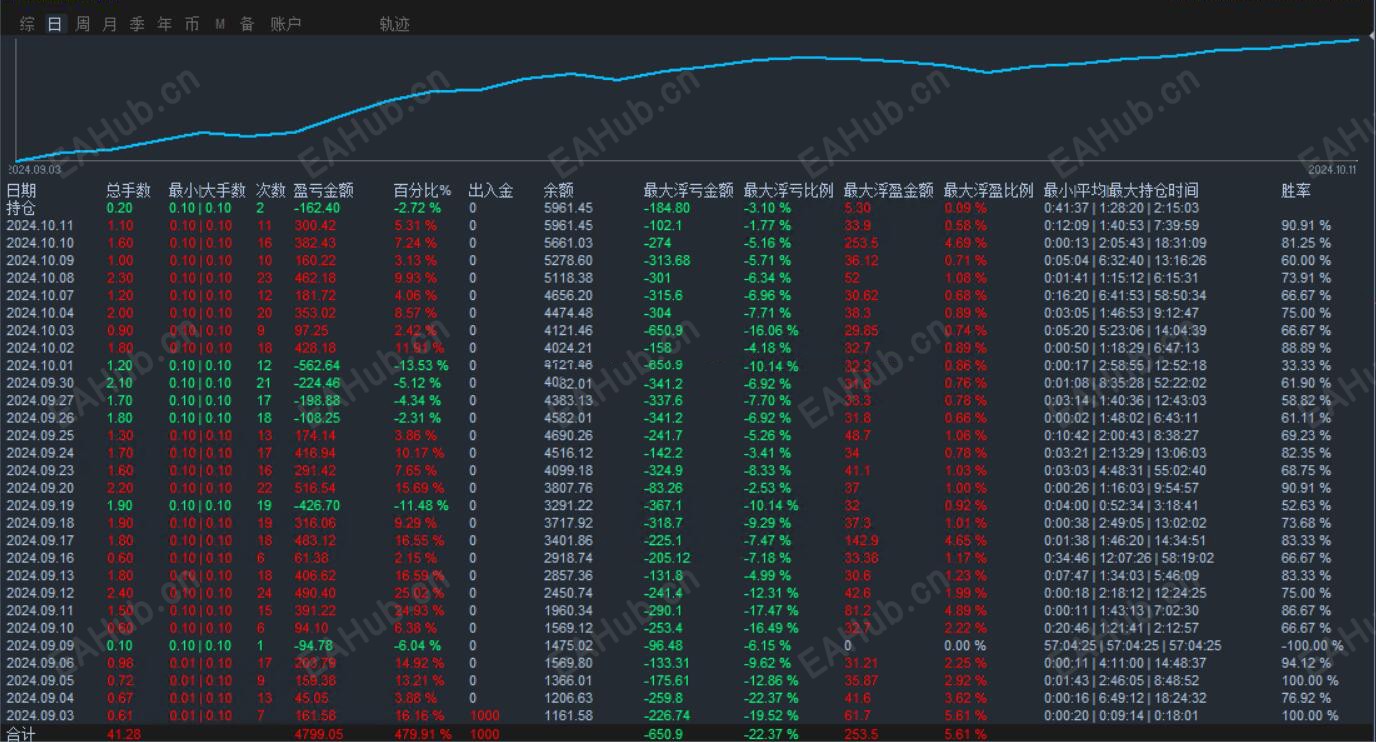
Task: Click the -16.06 % max drawdown cell
Action: click(771, 331)
